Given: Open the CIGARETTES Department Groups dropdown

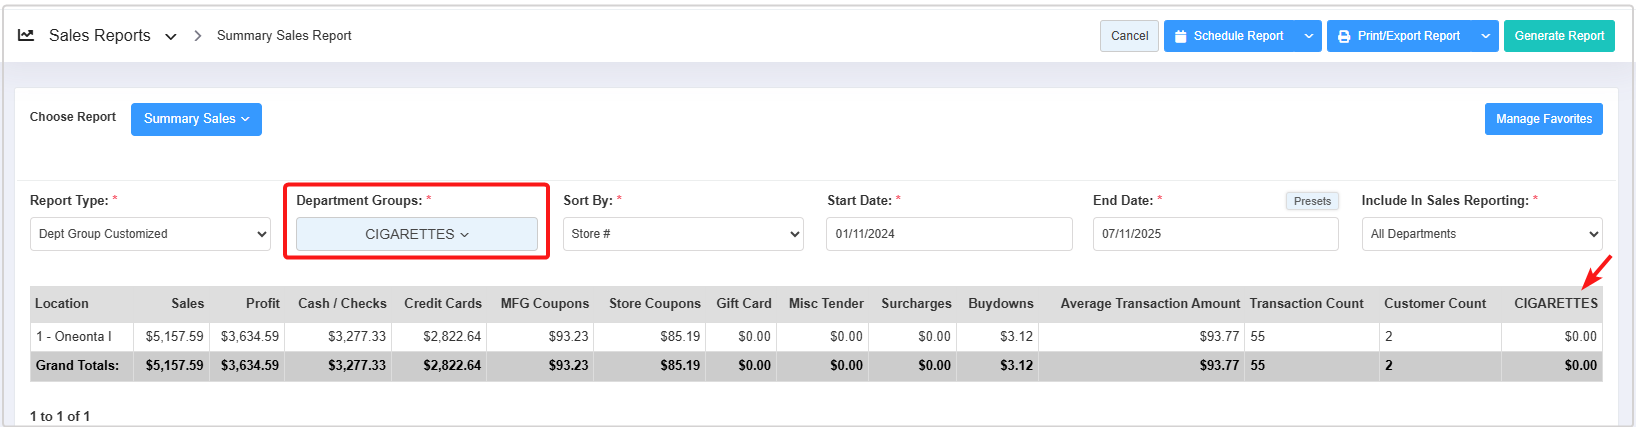Looking at the screenshot, I should click(416, 234).
